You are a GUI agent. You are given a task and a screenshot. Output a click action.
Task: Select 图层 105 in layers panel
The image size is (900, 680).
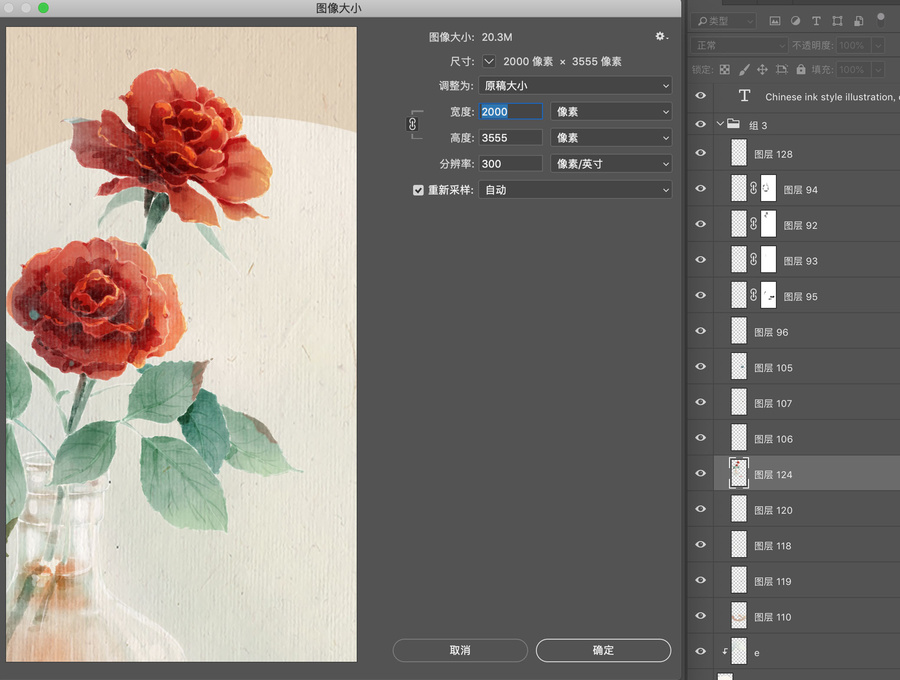coord(806,367)
